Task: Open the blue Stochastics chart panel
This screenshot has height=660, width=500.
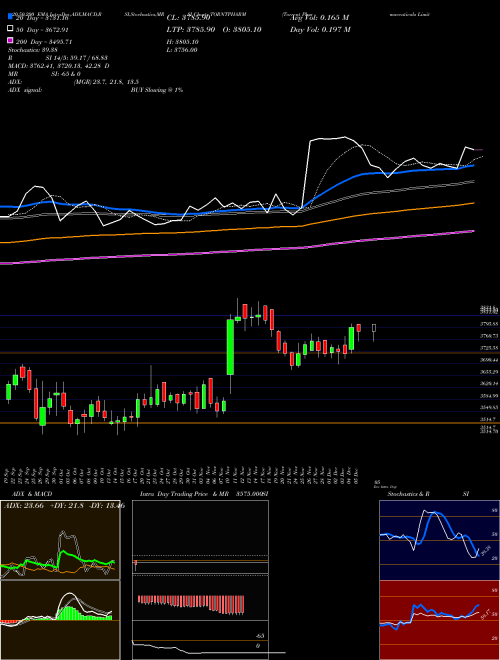Action: (439, 540)
